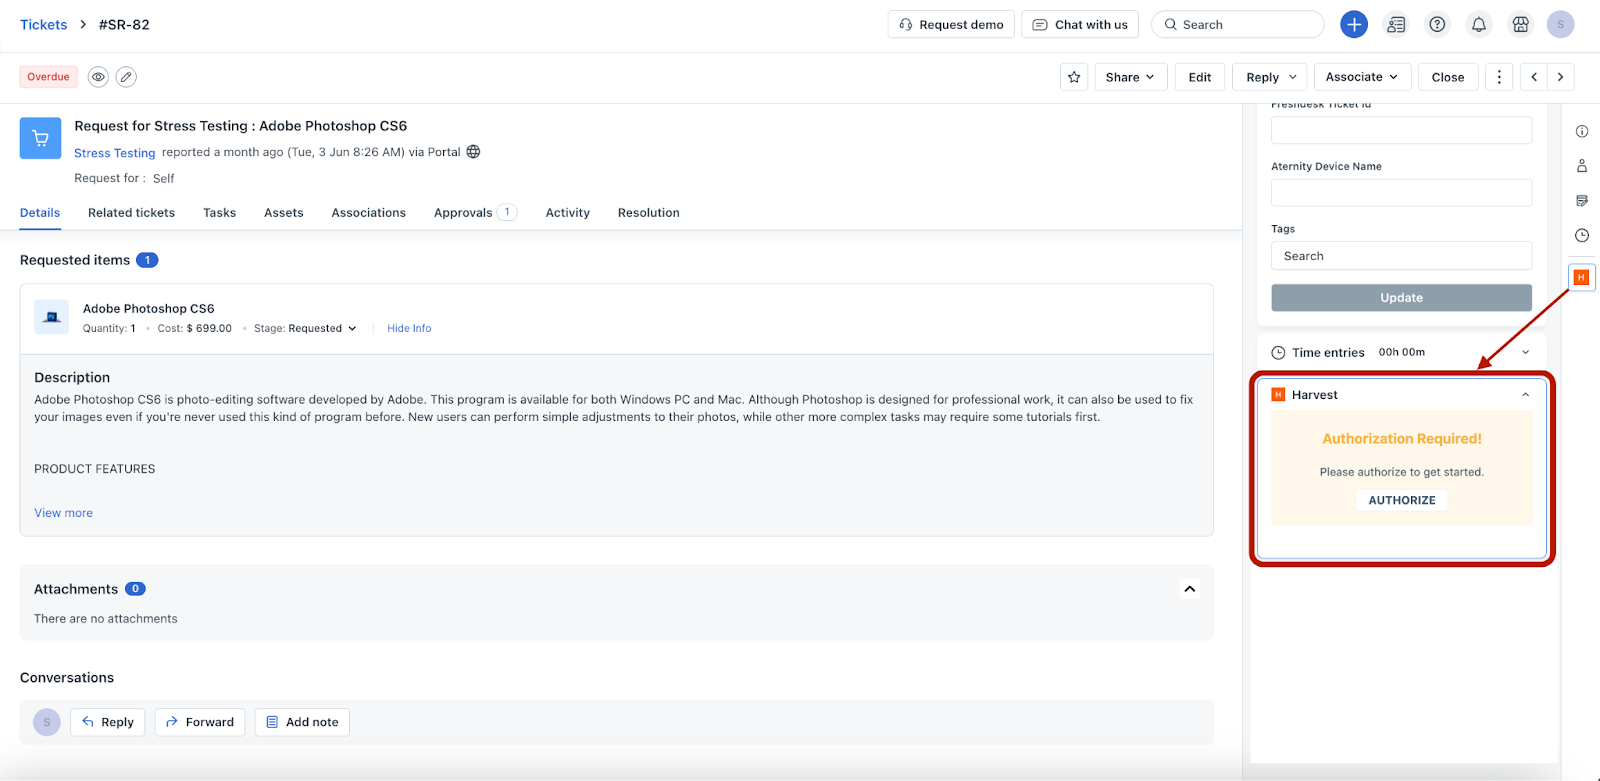Screen dimensions: 1600x781
Task: Change the Stage: Requested dropdown
Action: pyautogui.click(x=305, y=328)
